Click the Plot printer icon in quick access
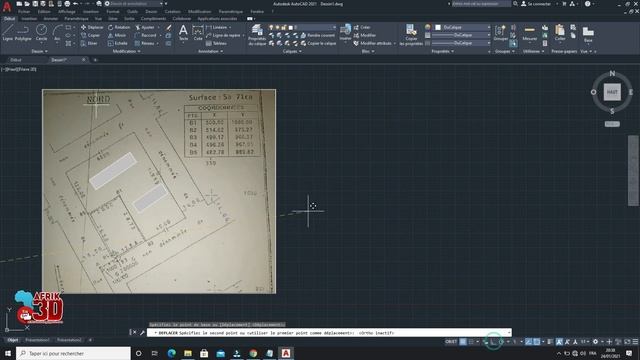Viewport: 640px width, 360px height. (x=67, y=4)
